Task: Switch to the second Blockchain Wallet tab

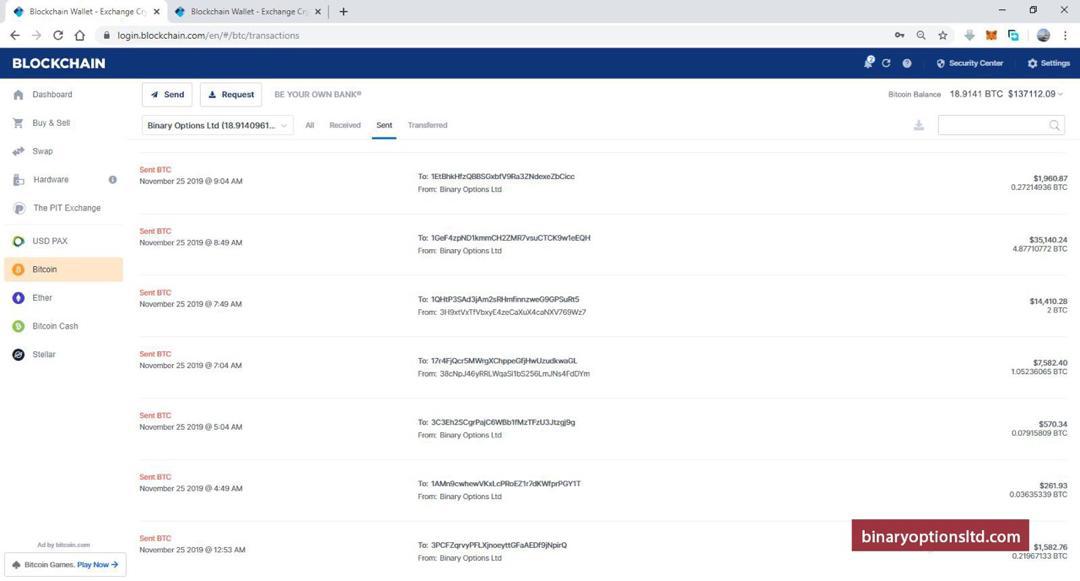Action: click(248, 12)
